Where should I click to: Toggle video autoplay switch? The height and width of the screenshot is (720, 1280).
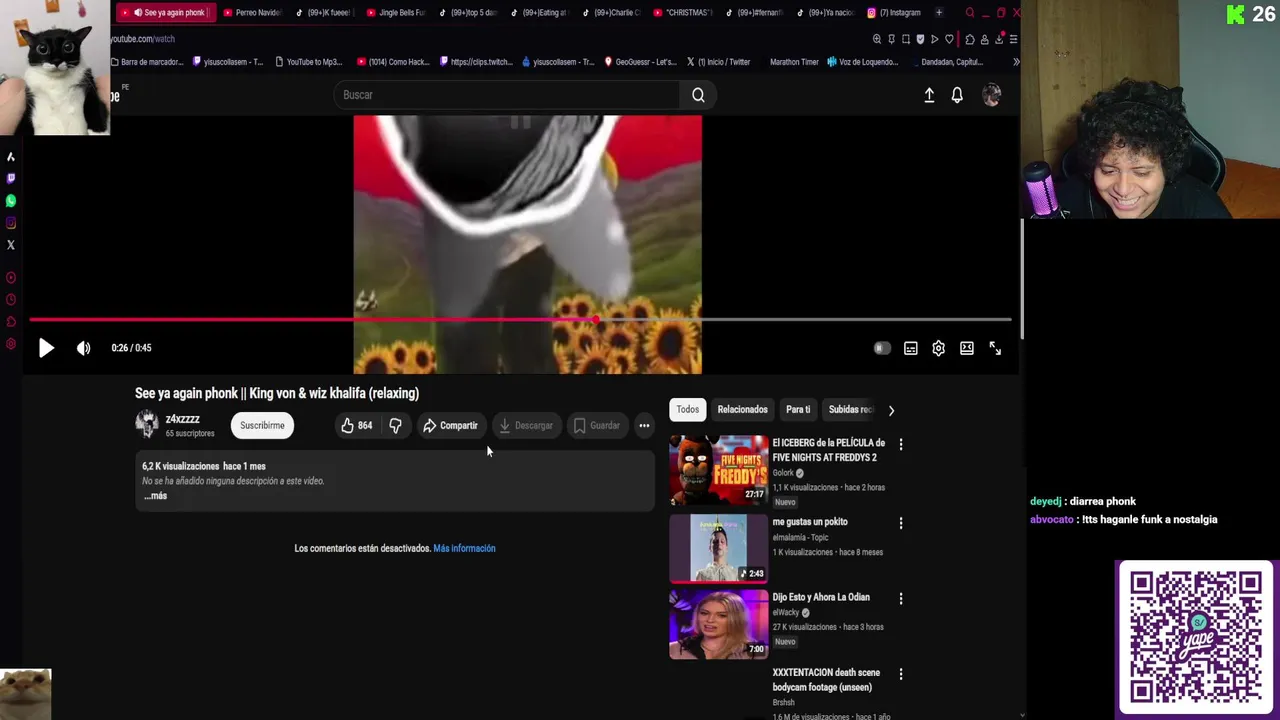tap(882, 348)
